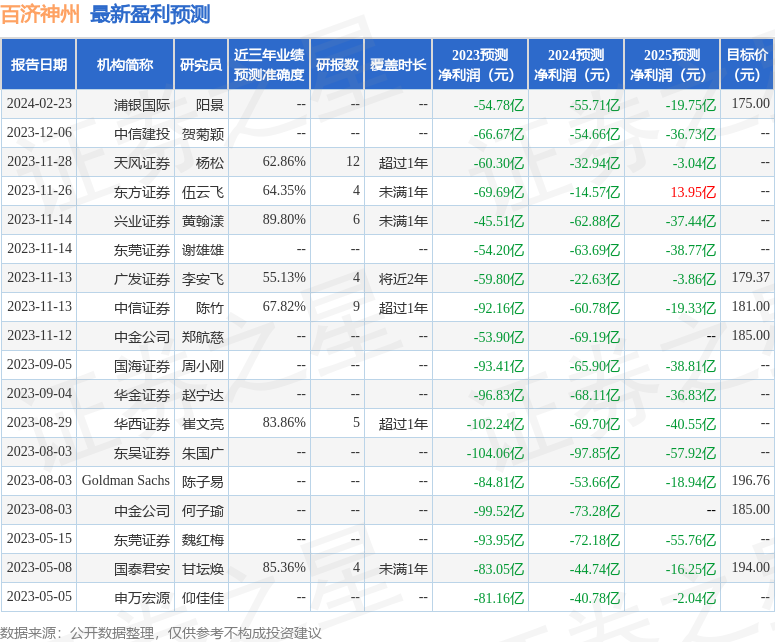Click the 2023 forecast -92.16亿
The height and width of the screenshot is (642, 775).
pos(498,308)
